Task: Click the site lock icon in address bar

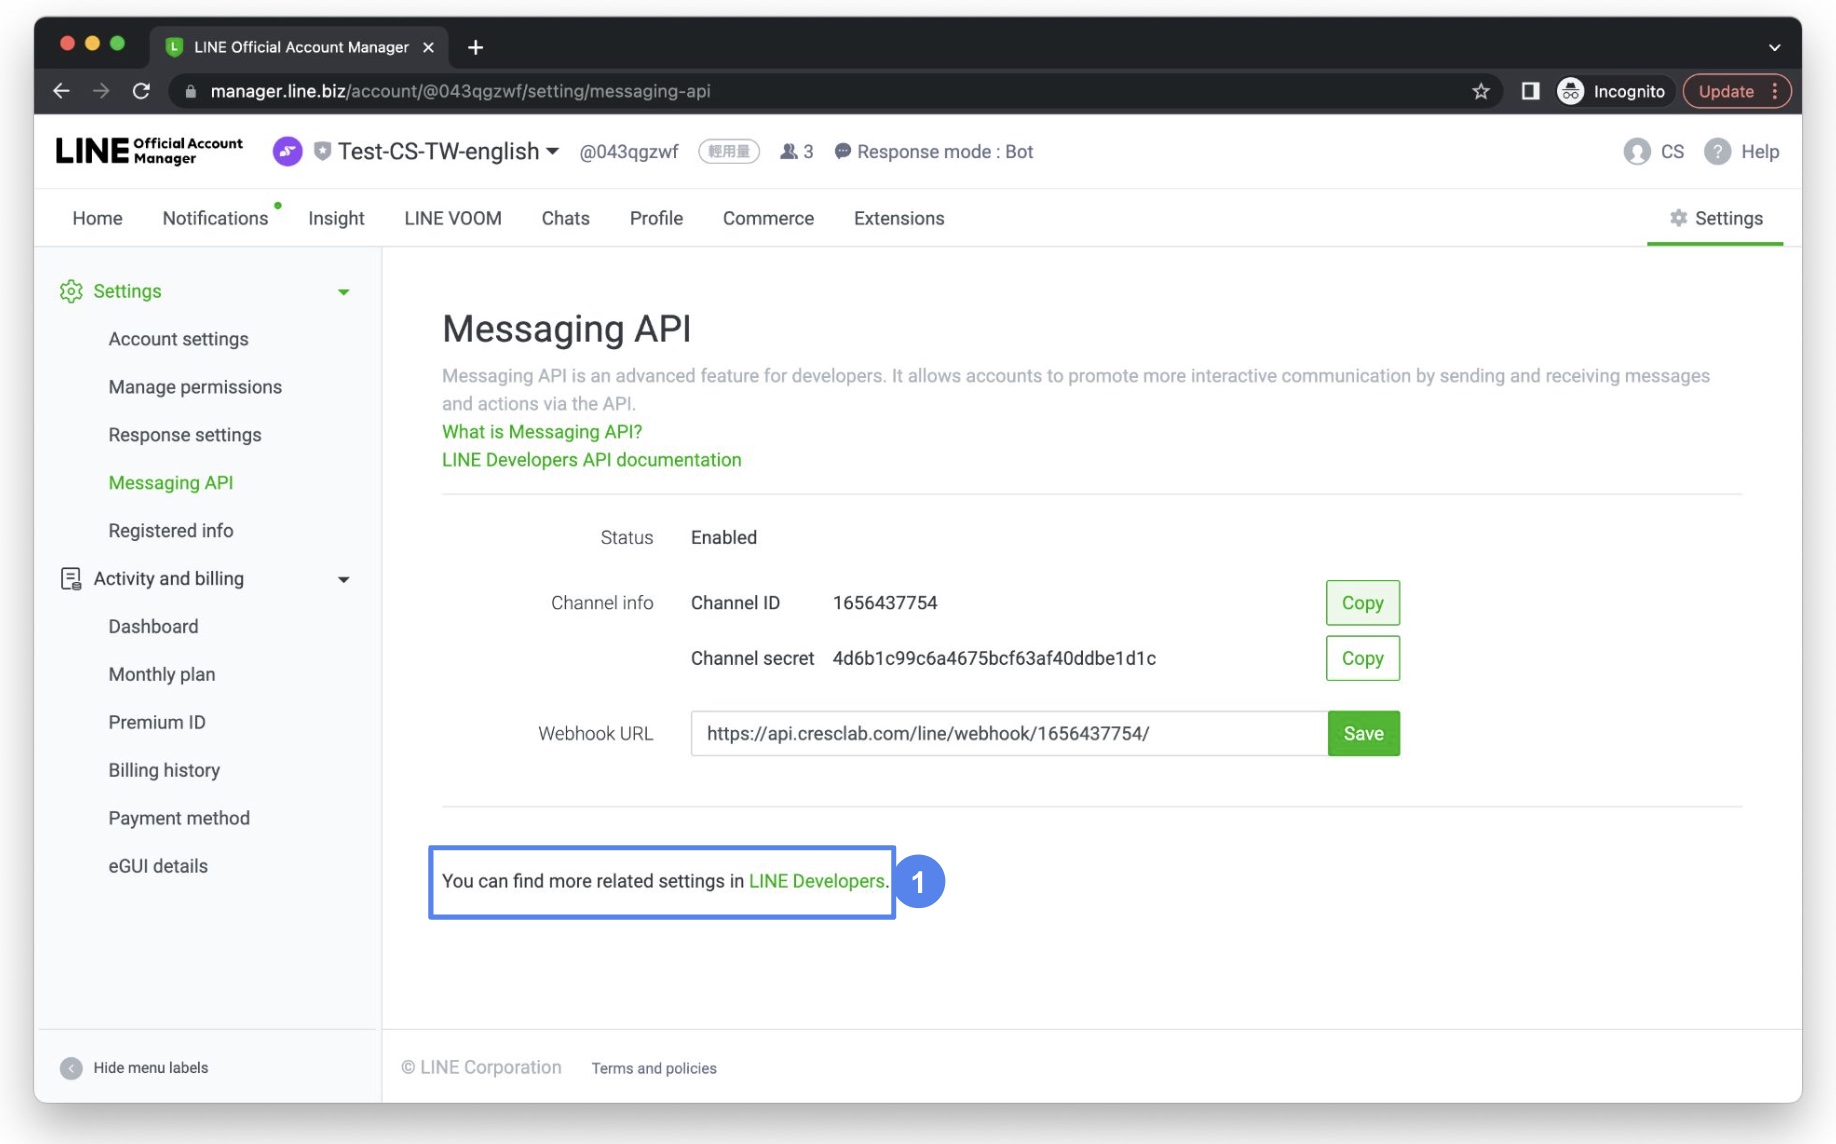Action: pyautogui.click(x=190, y=91)
